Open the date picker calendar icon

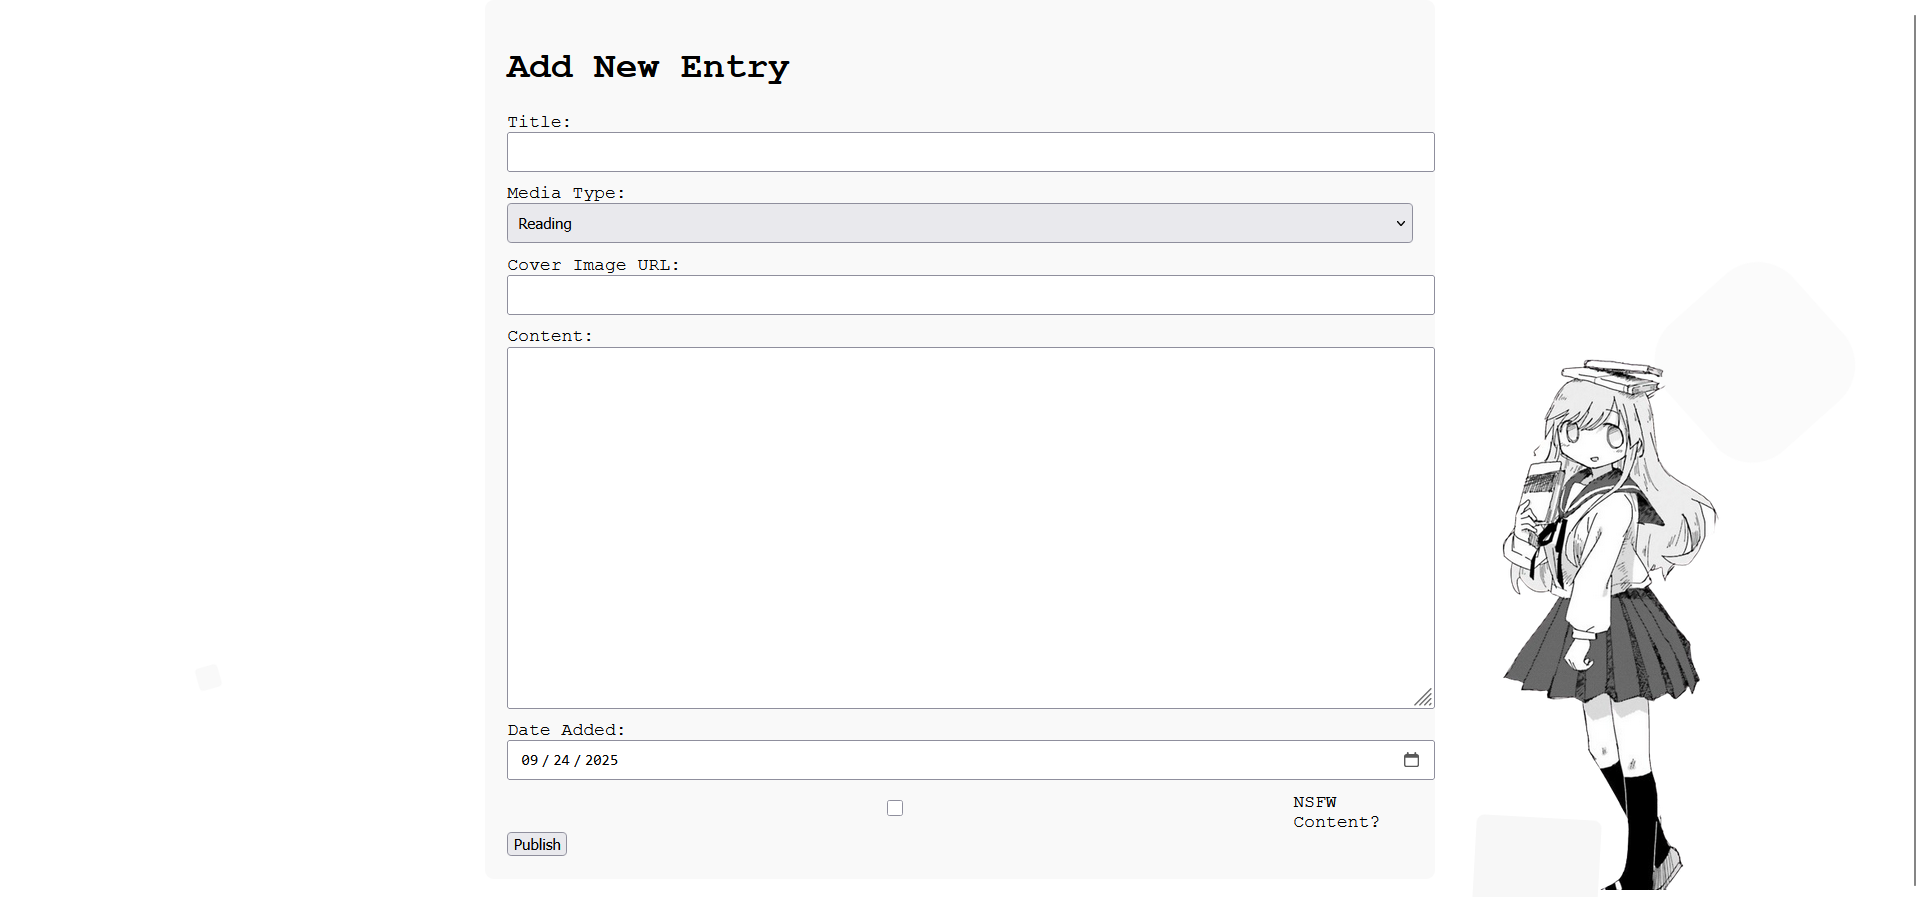click(x=1411, y=760)
